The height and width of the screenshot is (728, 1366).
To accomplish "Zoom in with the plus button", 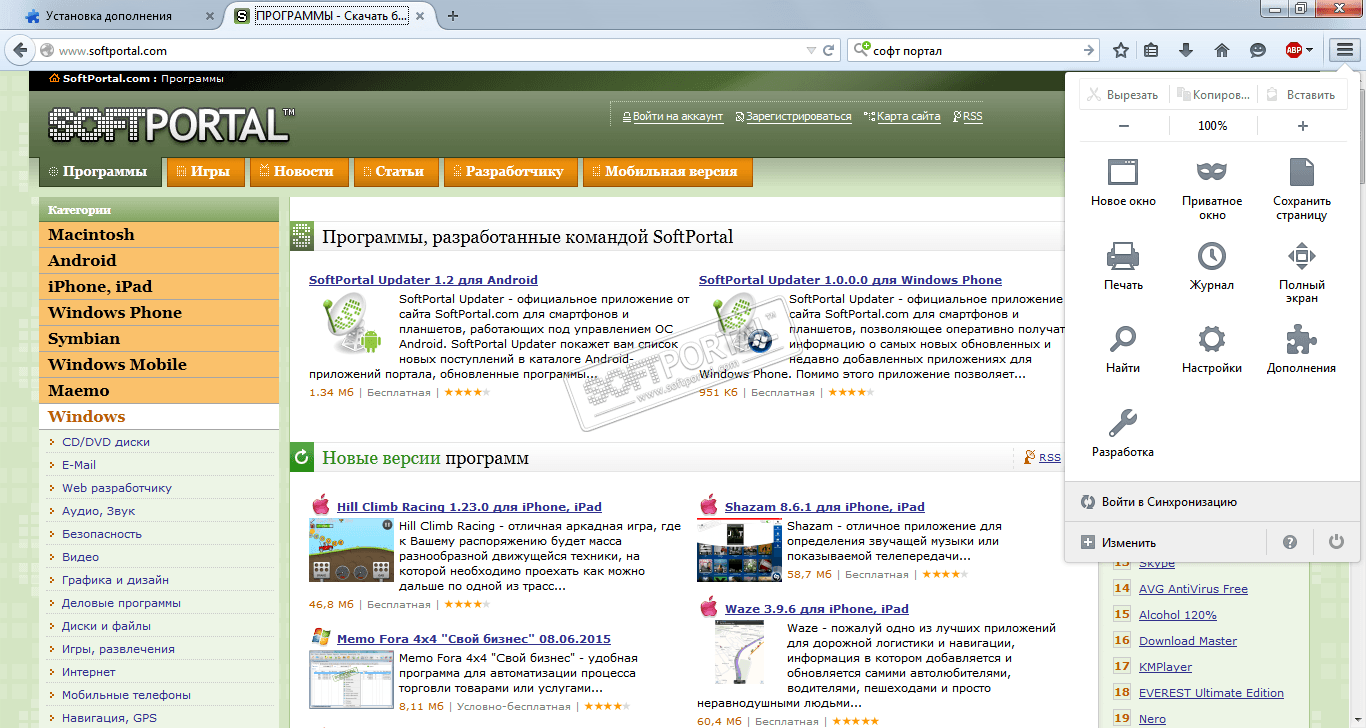I will tap(1302, 126).
